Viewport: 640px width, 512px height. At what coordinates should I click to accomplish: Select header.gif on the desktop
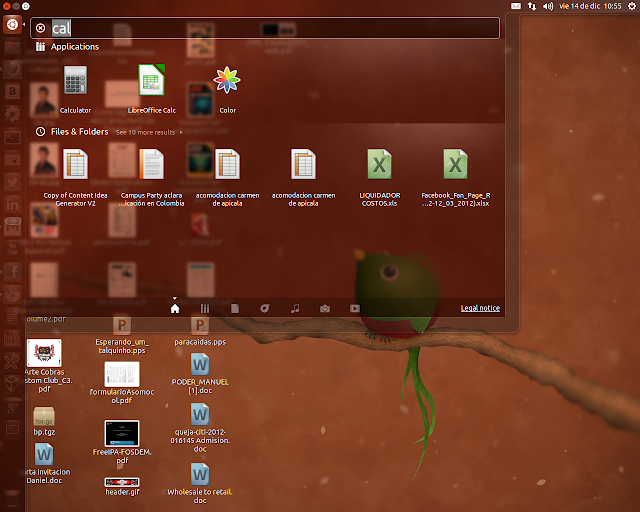[122, 487]
